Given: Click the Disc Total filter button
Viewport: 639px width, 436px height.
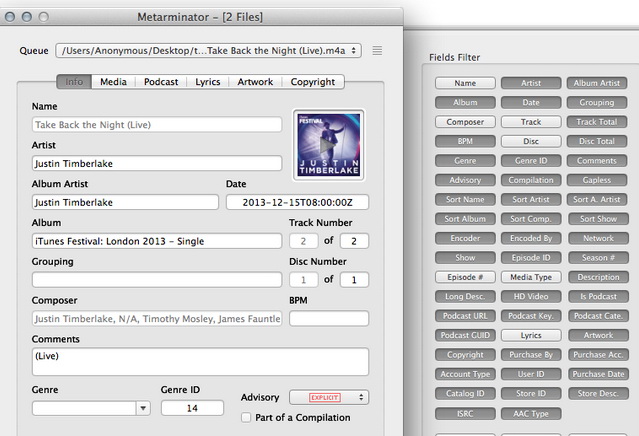Looking at the screenshot, I should tap(597, 141).
